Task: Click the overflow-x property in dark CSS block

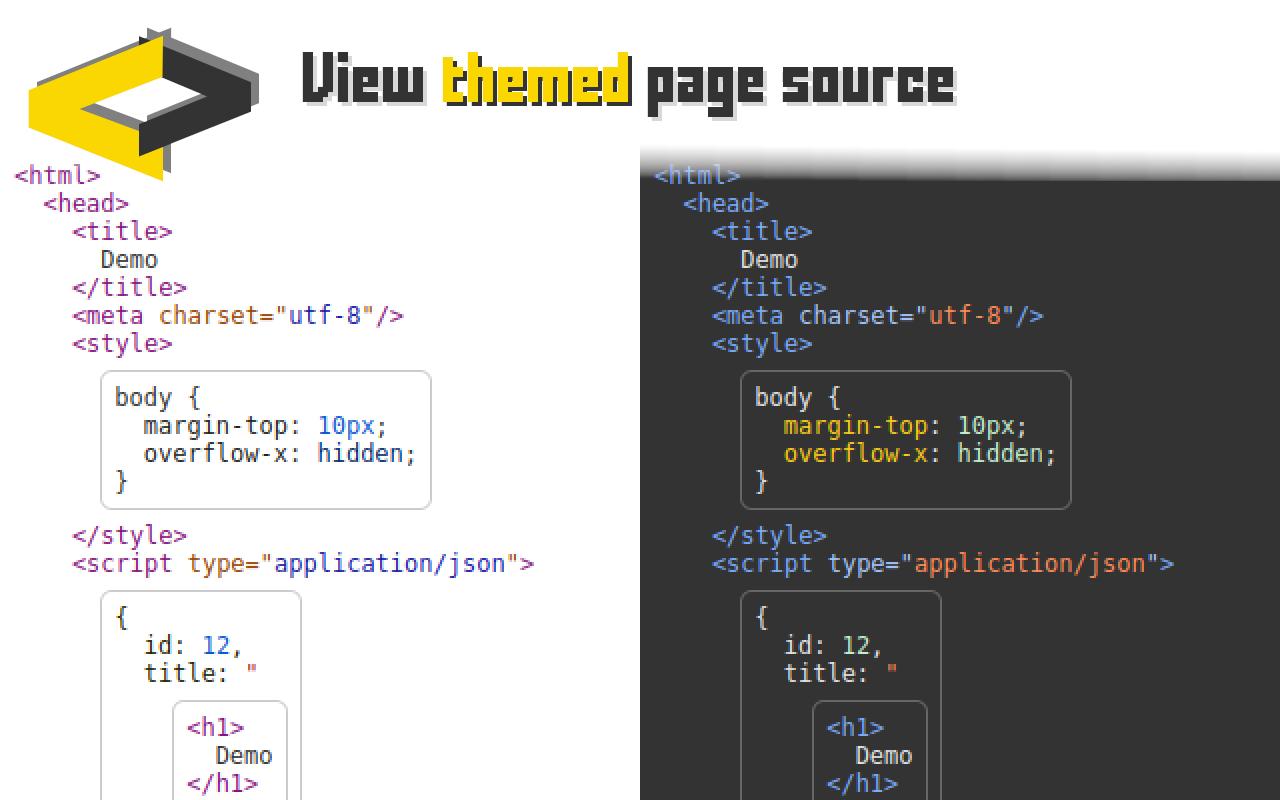Action: 855,454
